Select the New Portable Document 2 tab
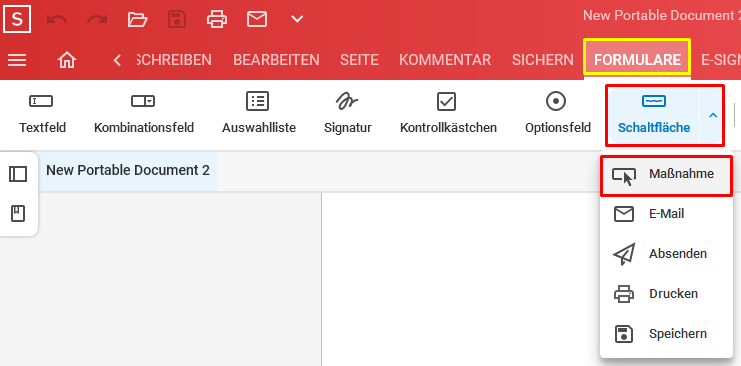 point(128,171)
